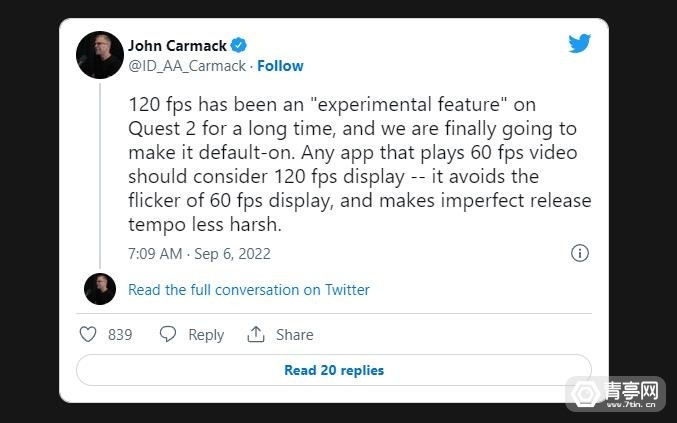Viewport: 677px width, 423px height.
Task: Click the Twitter bird logo icon
Action: (579, 44)
